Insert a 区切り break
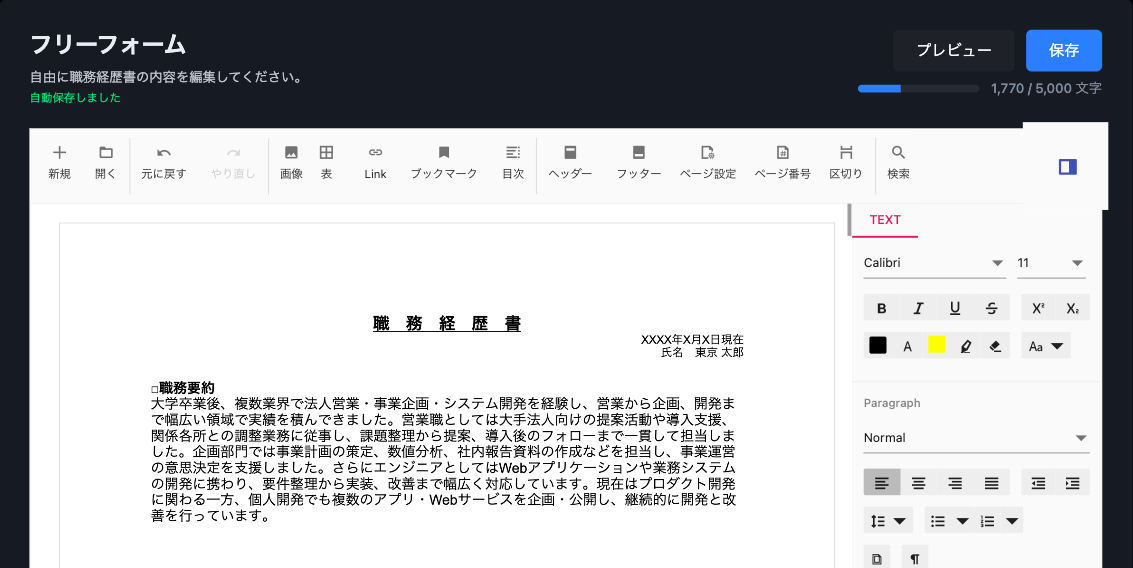The height and width of the screenshot is (568, 1133). (x=845, y=162)
